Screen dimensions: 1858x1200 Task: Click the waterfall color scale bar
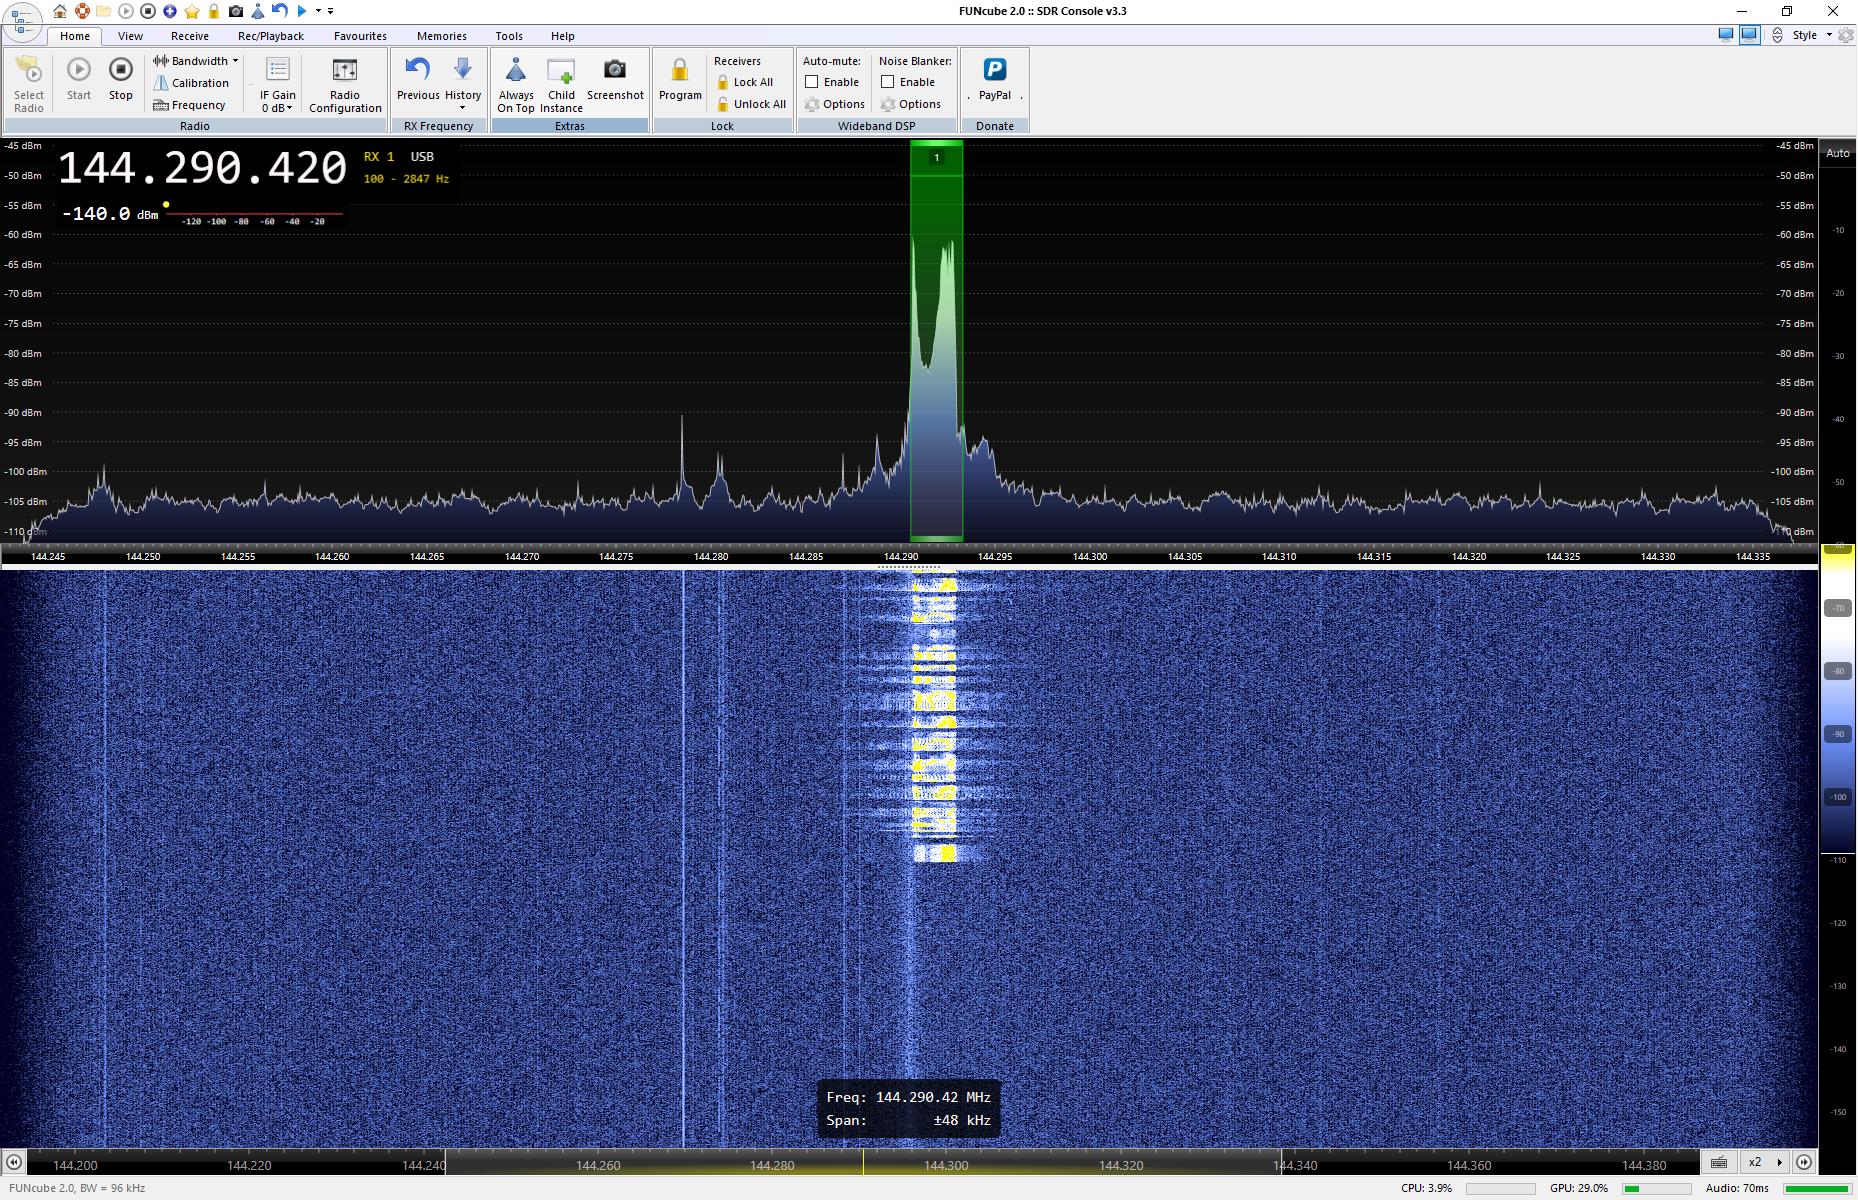coord(1838,700)
